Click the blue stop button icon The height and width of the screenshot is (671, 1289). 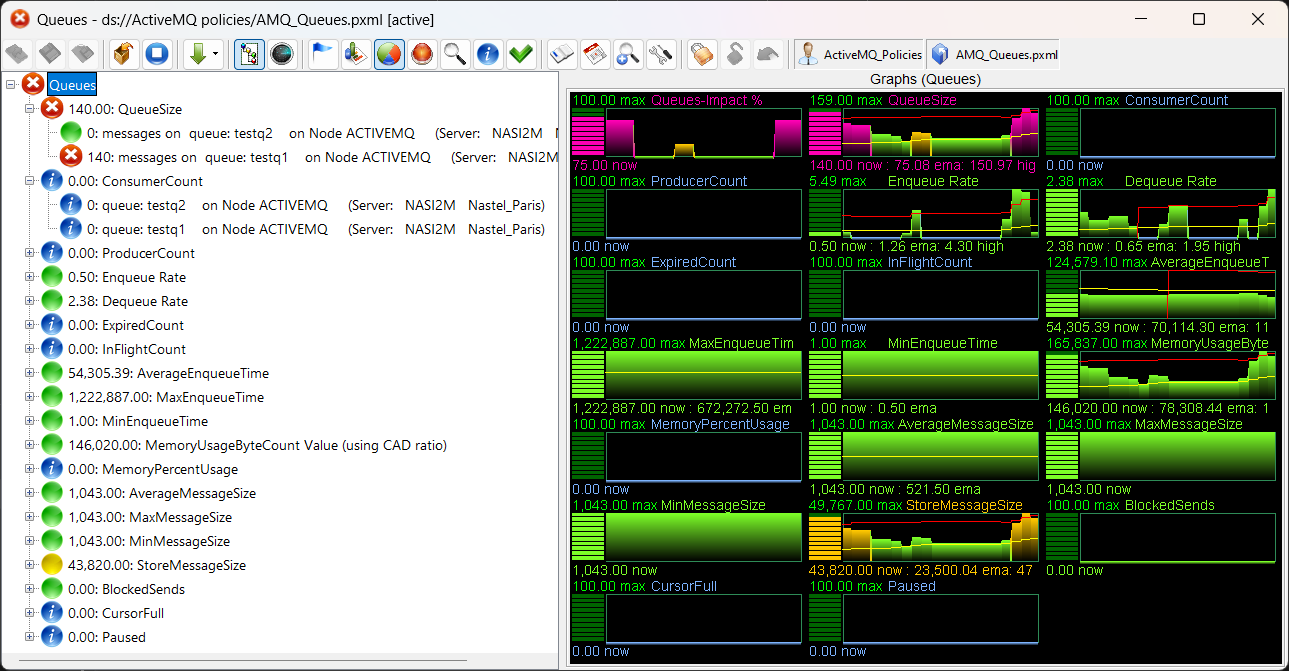click(x=158, y=54)
